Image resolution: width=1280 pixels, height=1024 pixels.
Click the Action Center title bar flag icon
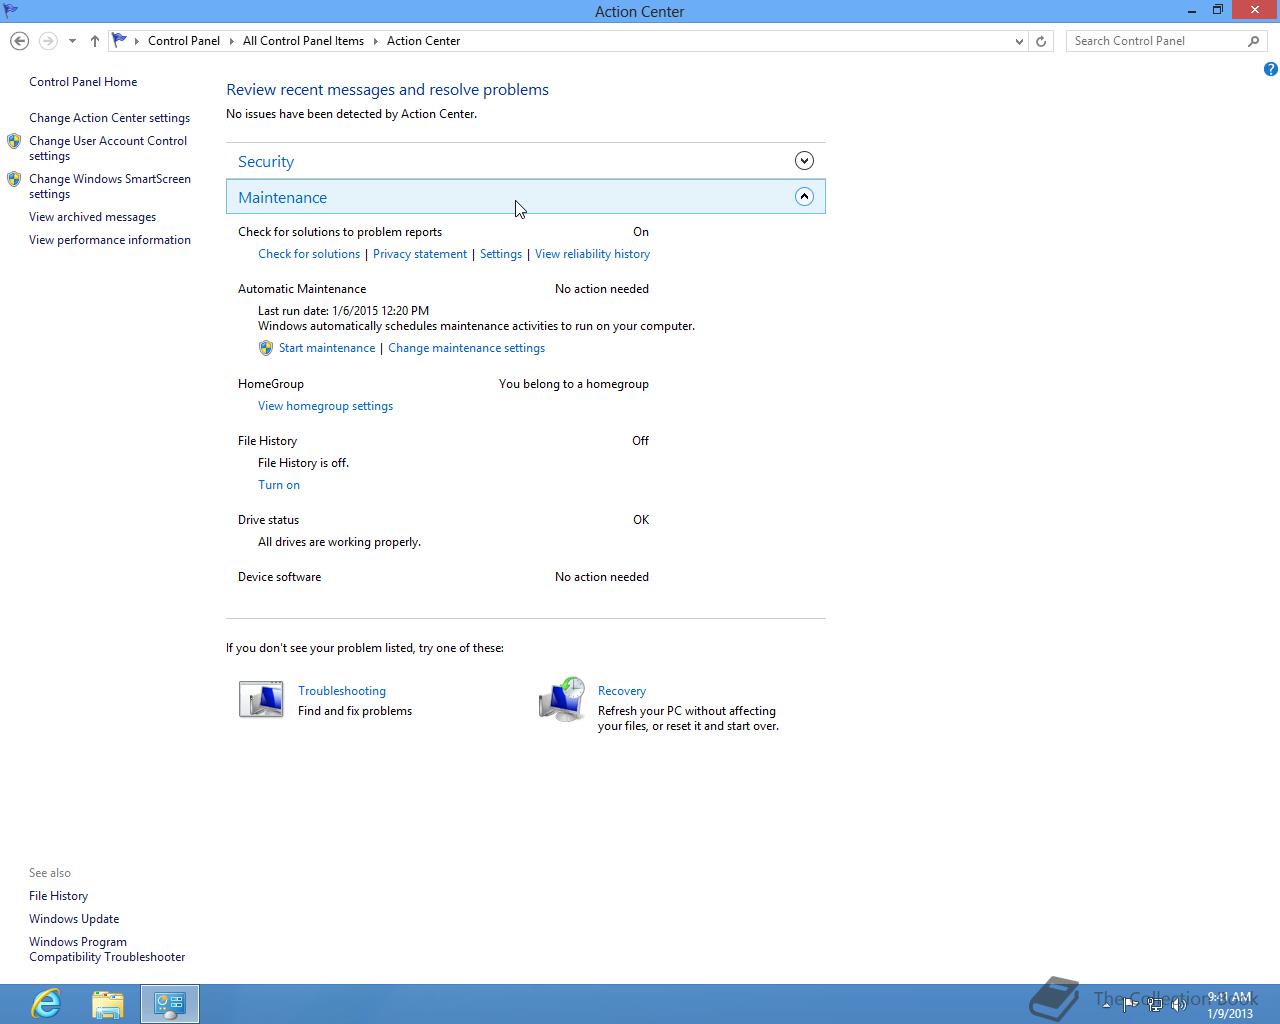[10, 11]
